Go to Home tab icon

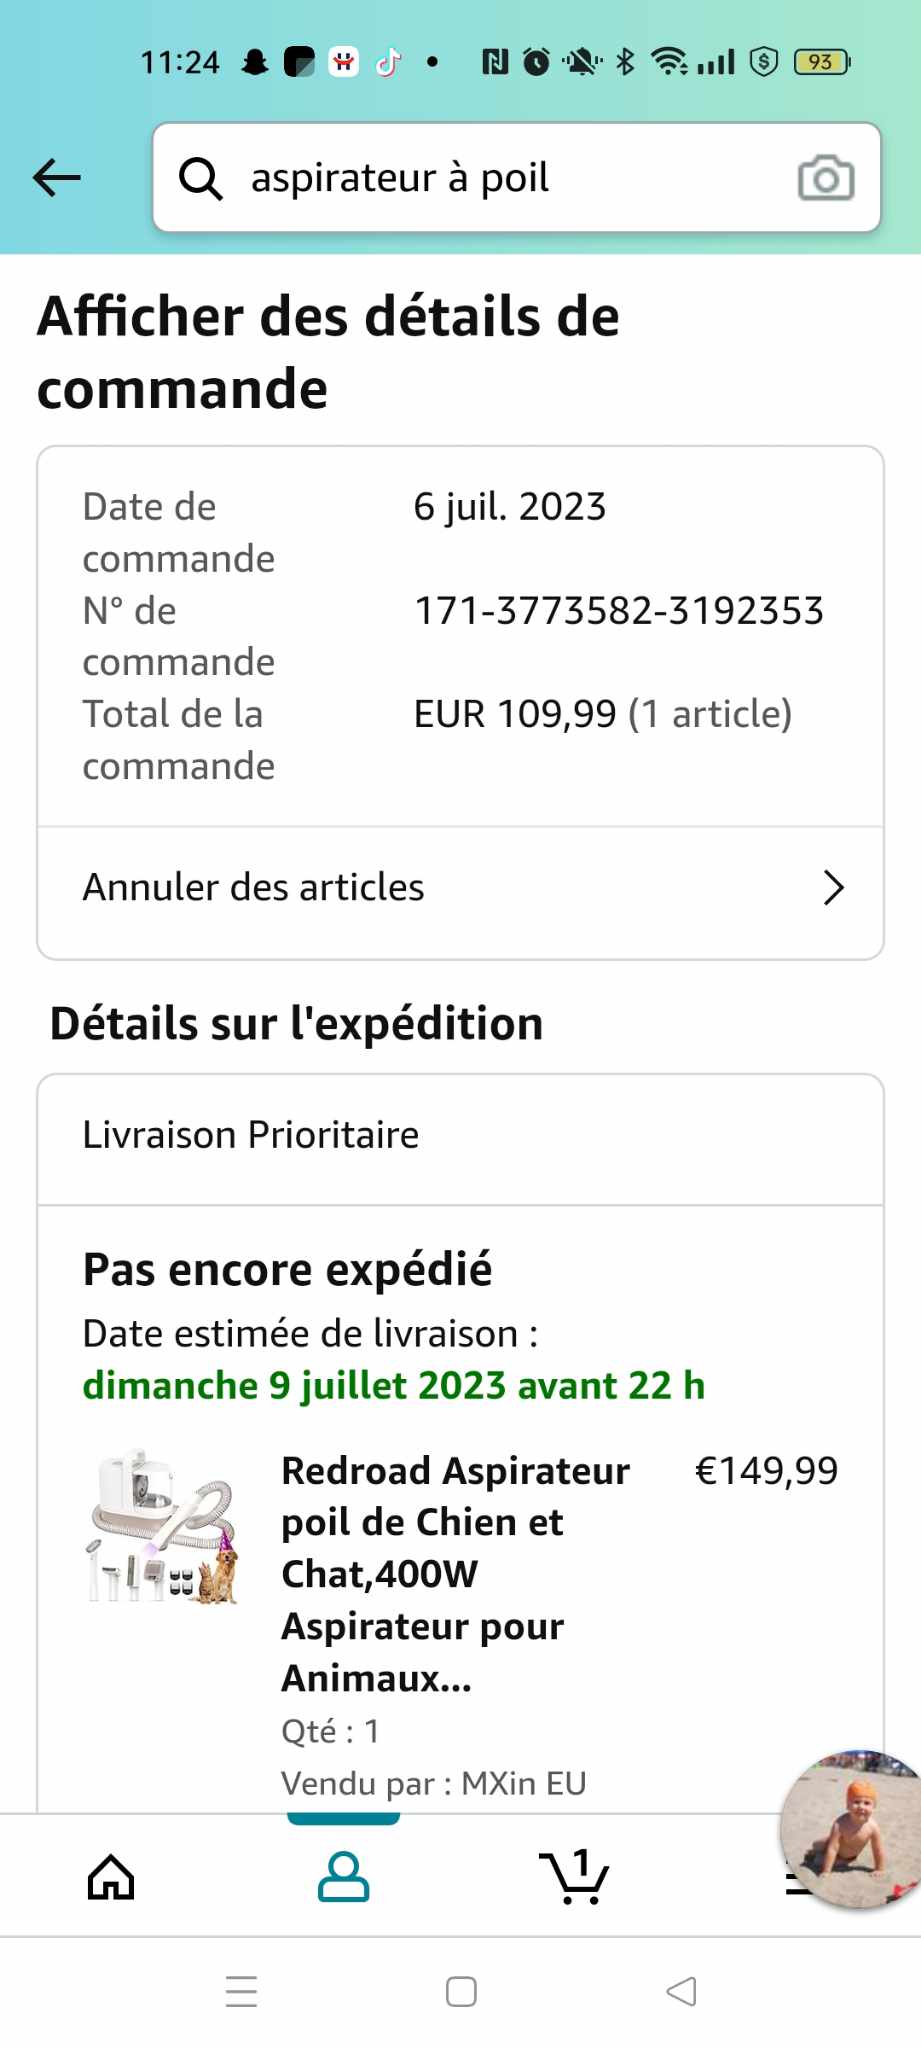click(111, 1876)
